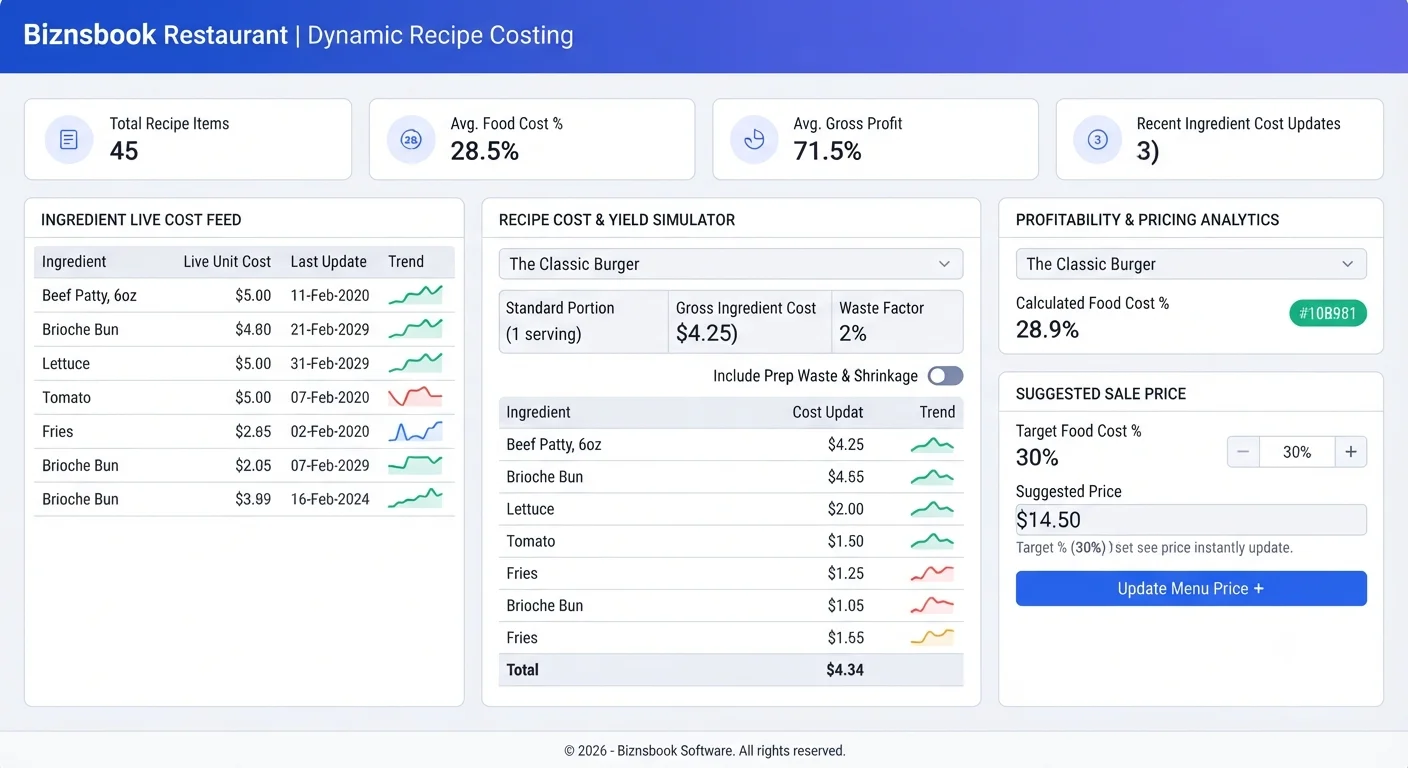Toggle Include Prep Waste & Shrinkage switch

pyautogui.click(x=945, y=376)
